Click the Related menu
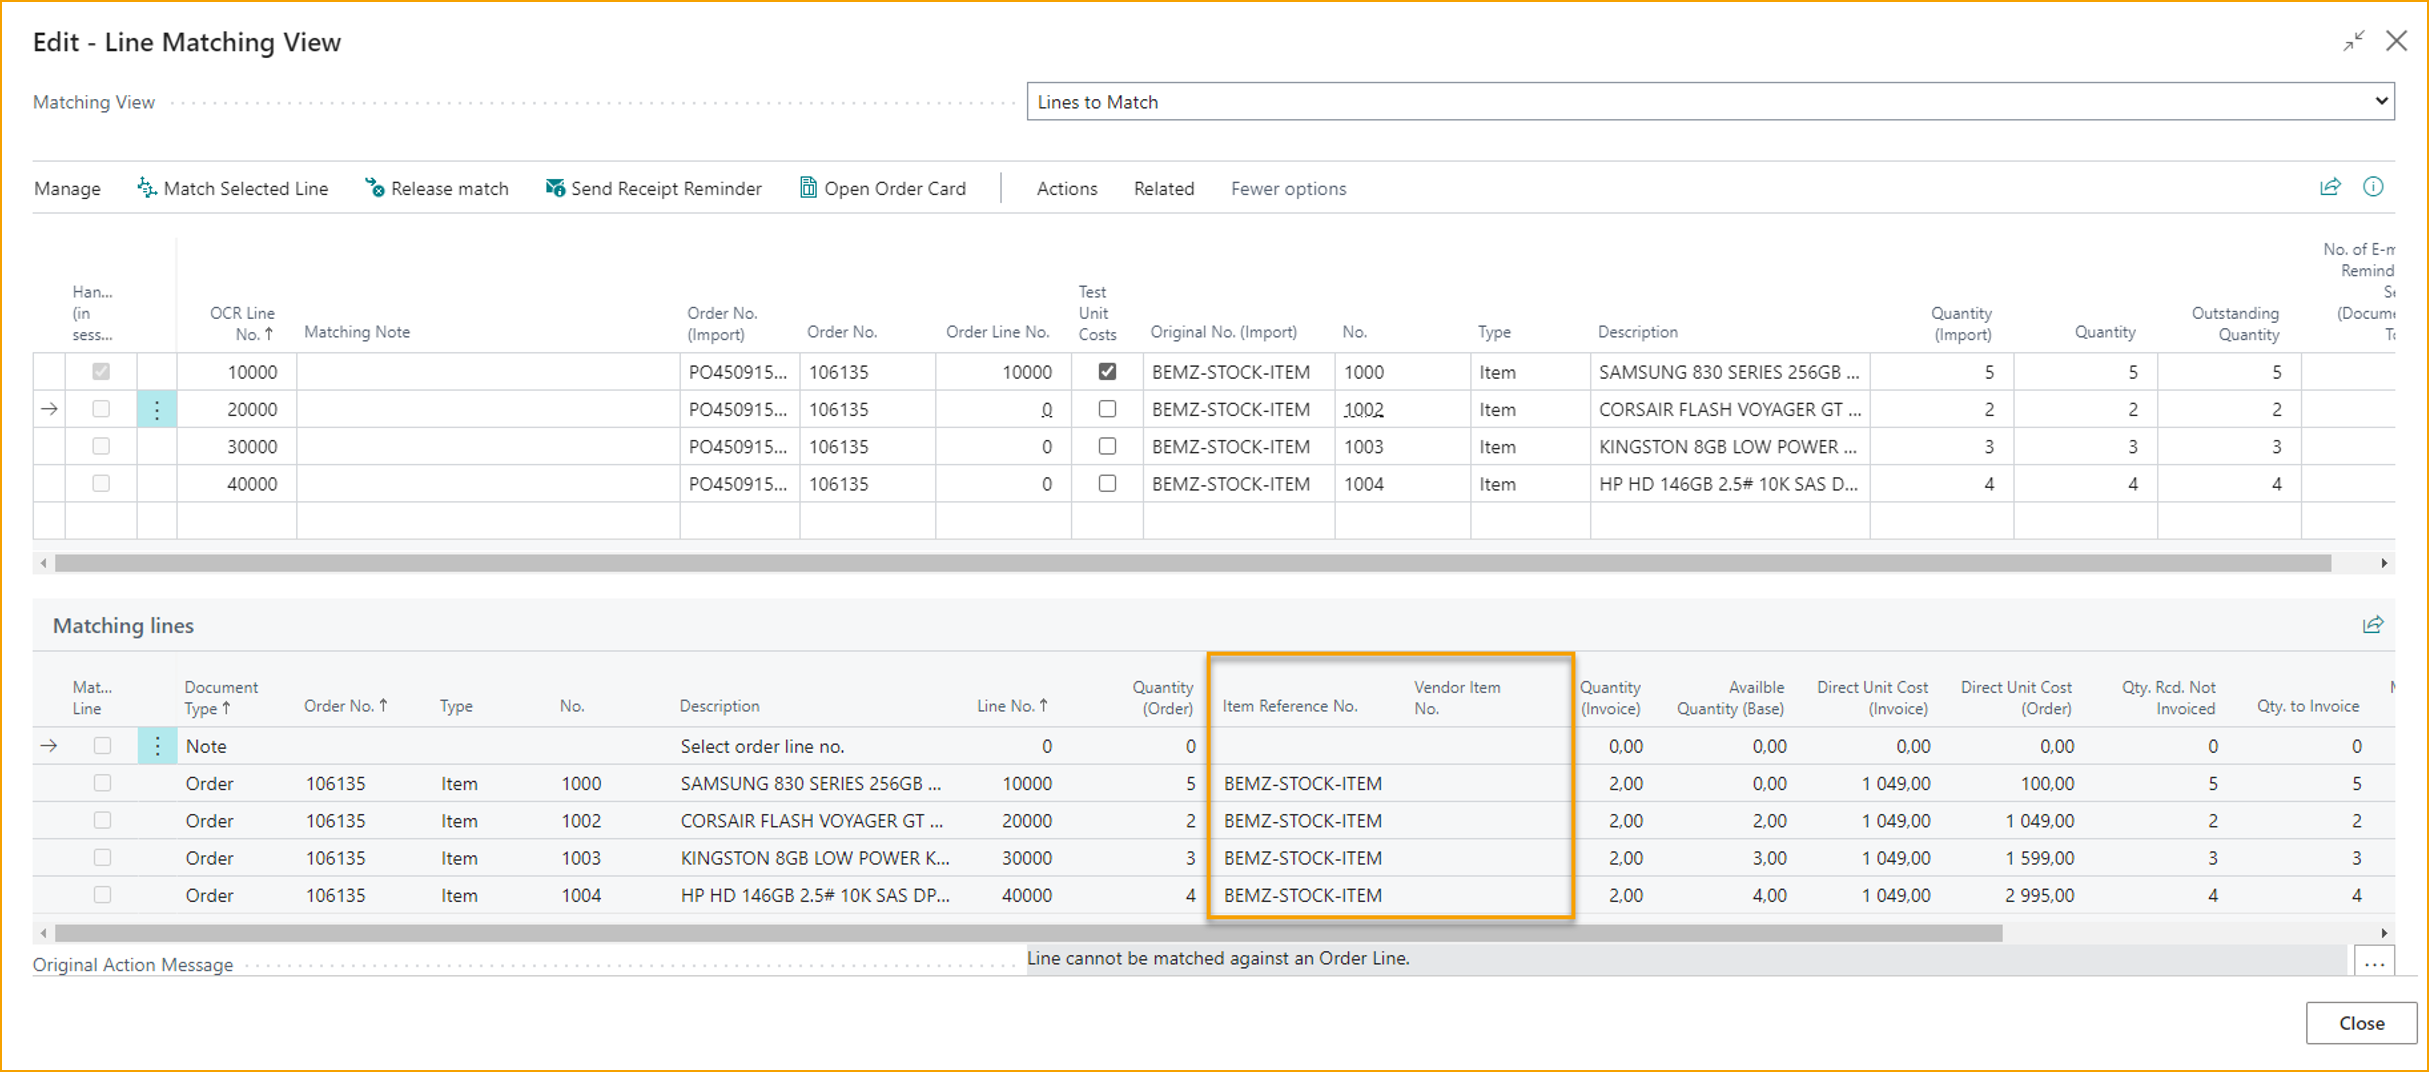 (1163, 188)
